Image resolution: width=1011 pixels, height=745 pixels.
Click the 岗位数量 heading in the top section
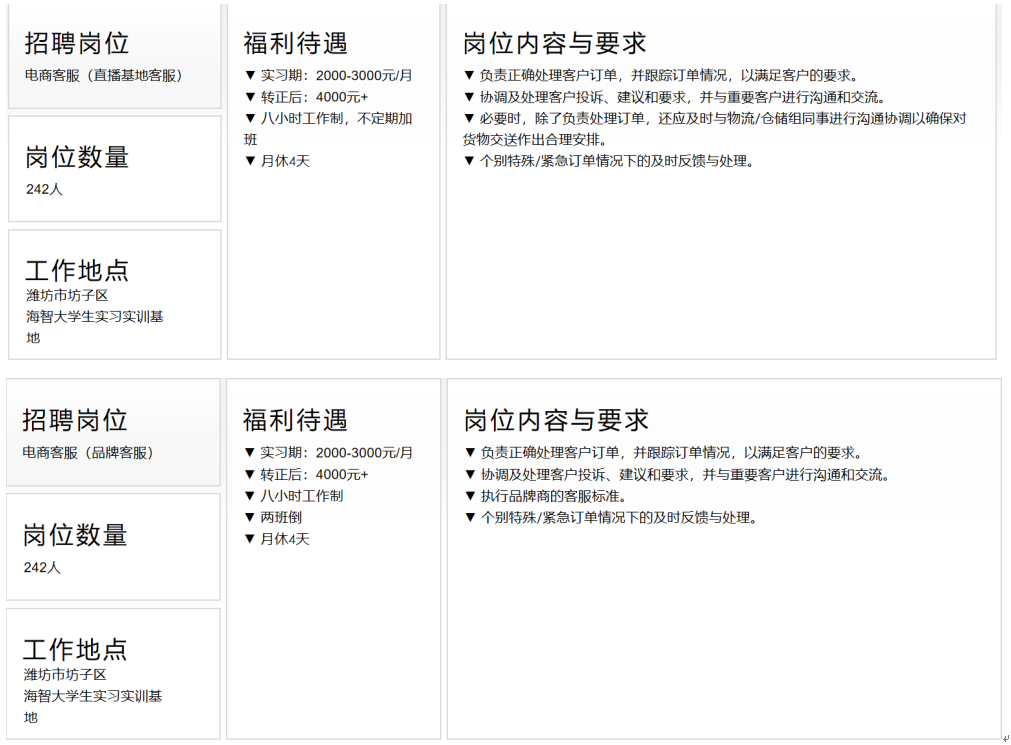pos(77,158)
